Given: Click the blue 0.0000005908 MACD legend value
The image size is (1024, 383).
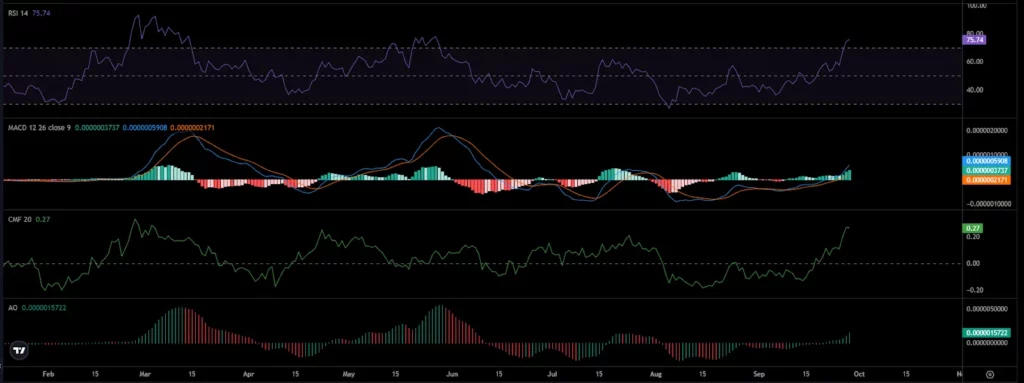Looking at the screenshot, I should [x=145, y=127].
